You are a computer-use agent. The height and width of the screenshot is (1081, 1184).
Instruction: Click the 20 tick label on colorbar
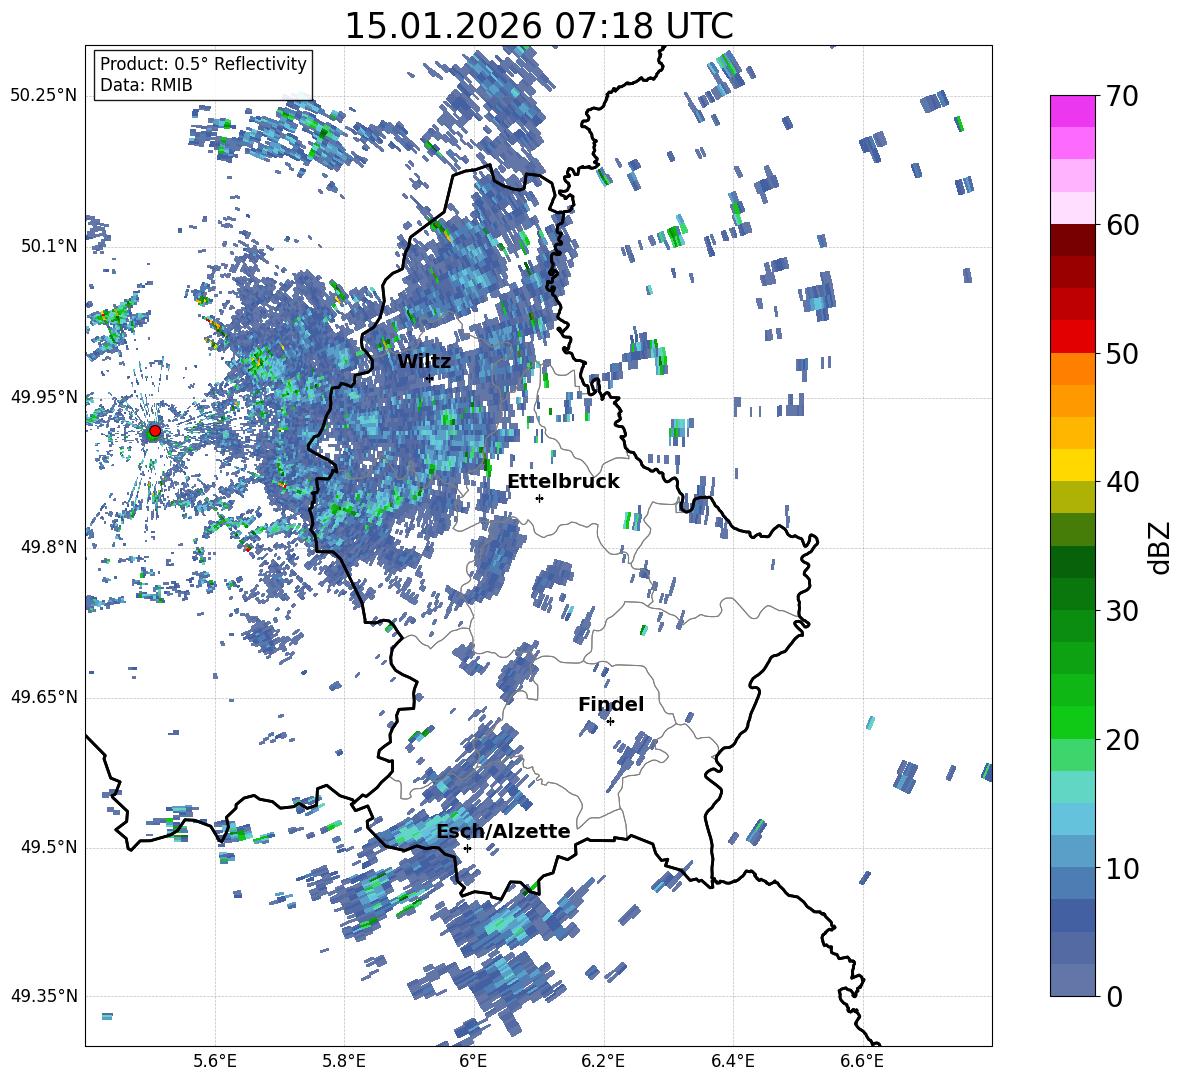point(1121,739)
